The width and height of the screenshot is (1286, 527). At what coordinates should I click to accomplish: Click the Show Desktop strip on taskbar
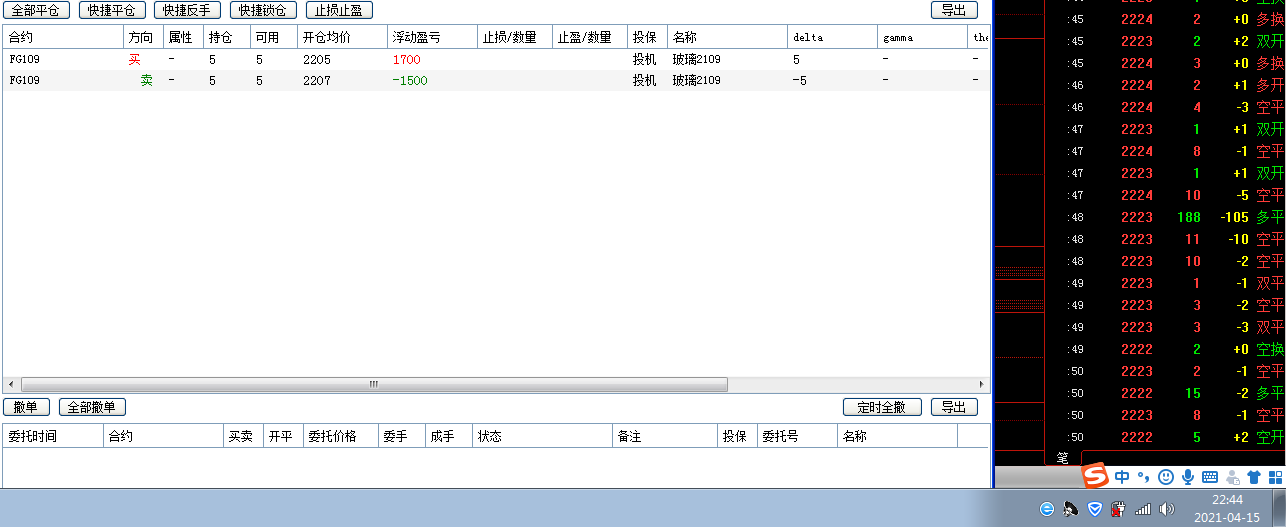click(1279, 508)
